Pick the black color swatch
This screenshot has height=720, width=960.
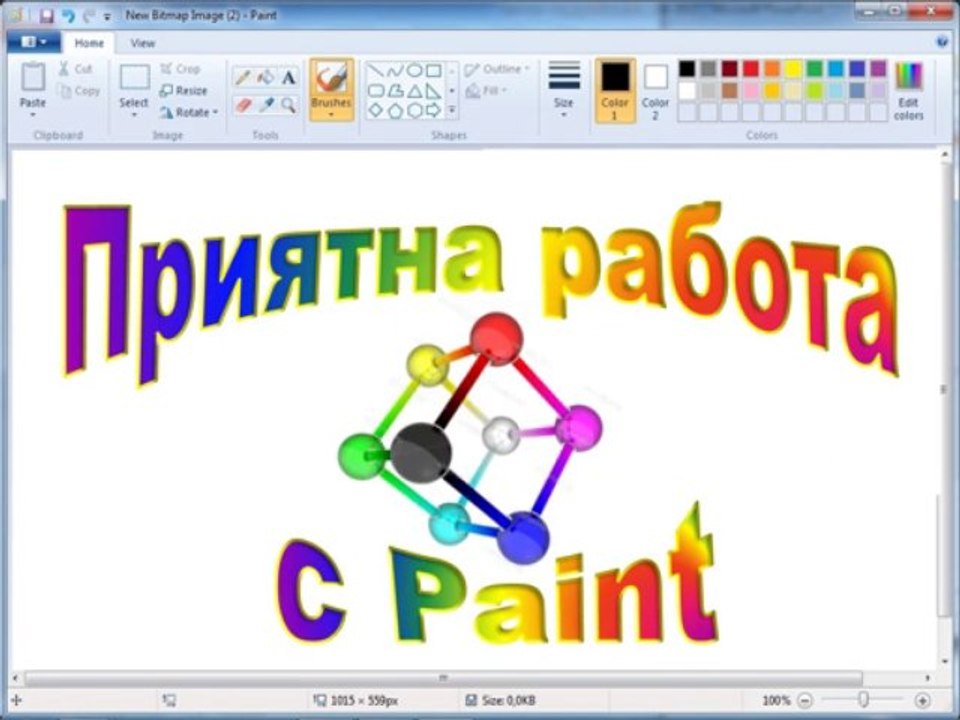[x=687, y=69]
